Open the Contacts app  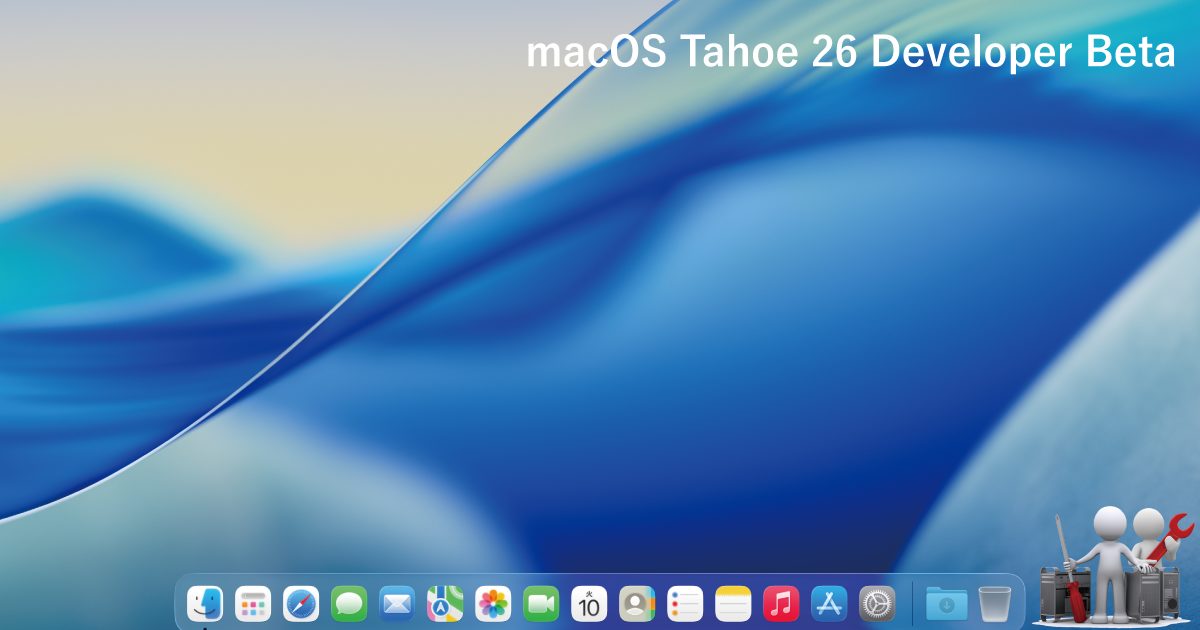636,603
